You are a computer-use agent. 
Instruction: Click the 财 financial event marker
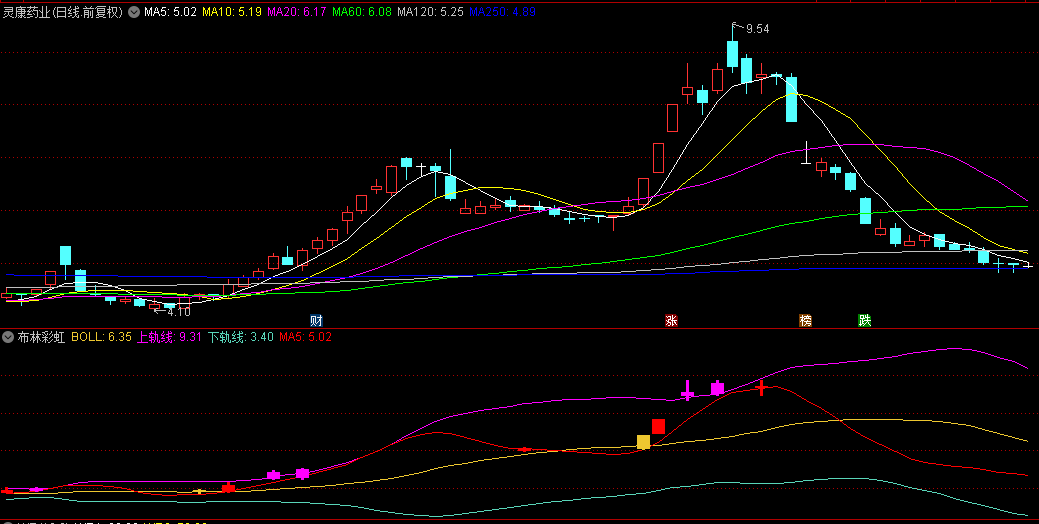pyautogui.click(x=316, y=321)
